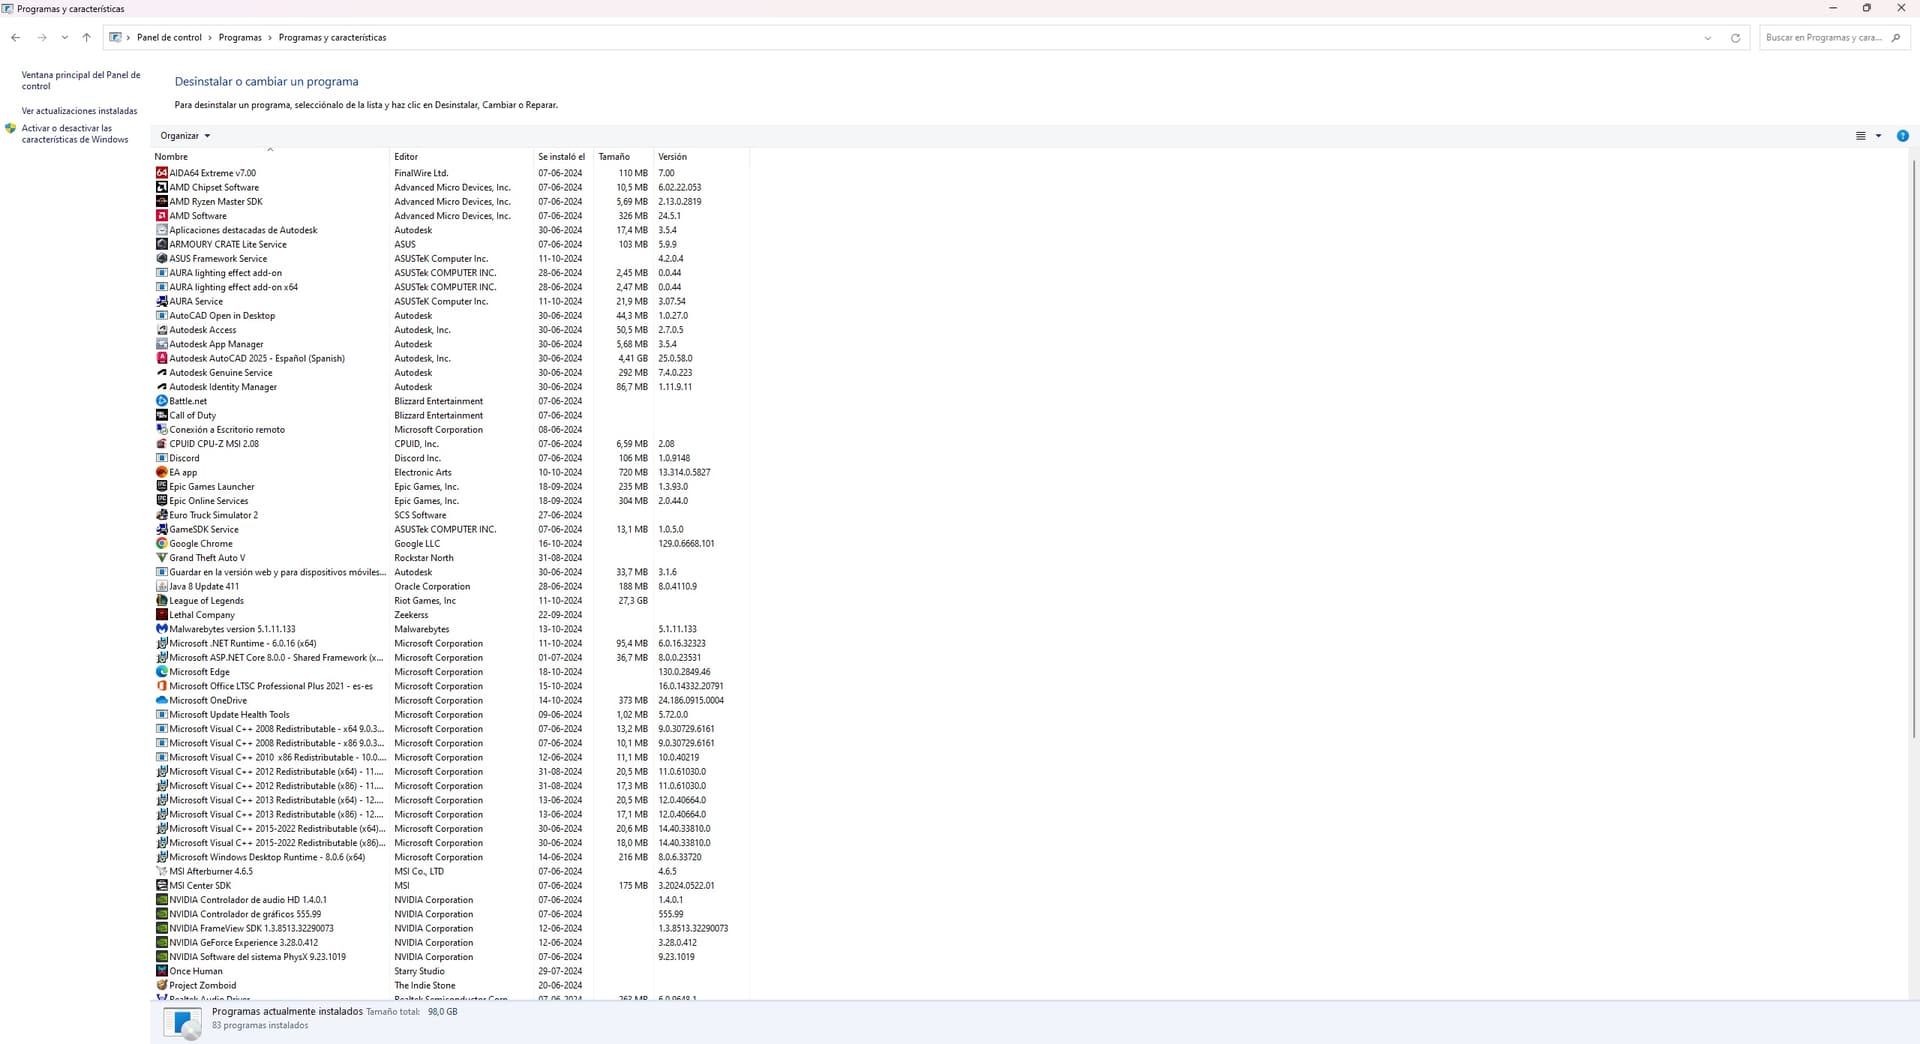The image size is (1920, 1044).
Task: Go back with the back arrow
Action: pyautogui.click(x=15, y=38)
